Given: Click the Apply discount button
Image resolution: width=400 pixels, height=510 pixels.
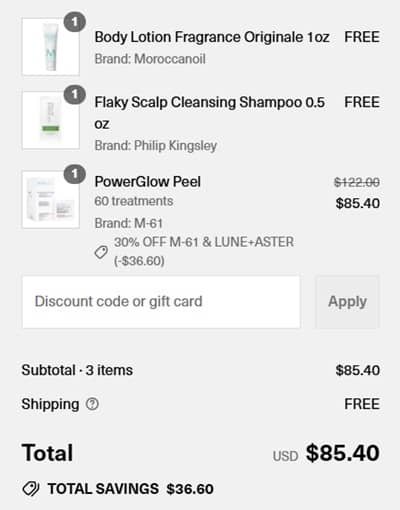Looking at the screenshot, I should click(348, 302).
